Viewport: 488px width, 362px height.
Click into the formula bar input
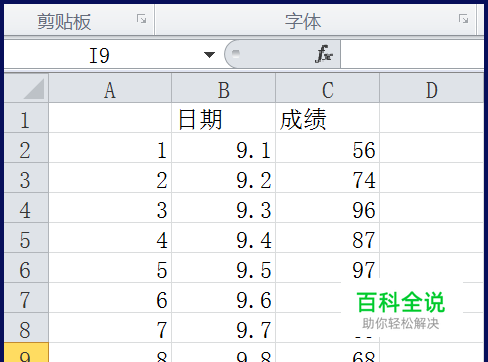pyautogui.click(x=412, y=55)
